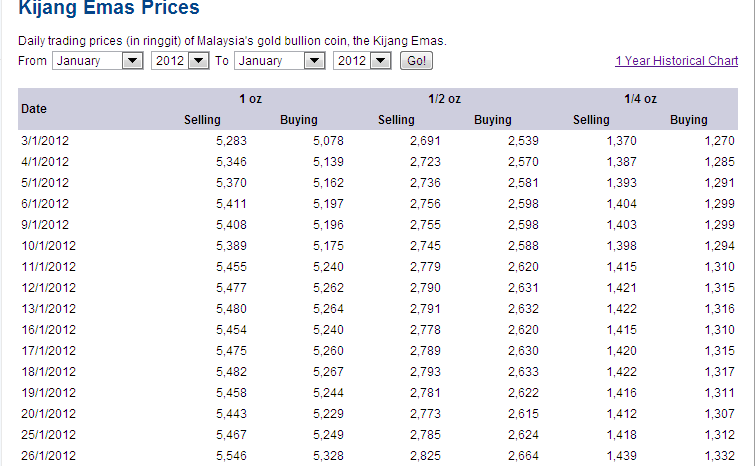
Task: Select the date cell 16/1/2012
Action: (49, 330)
